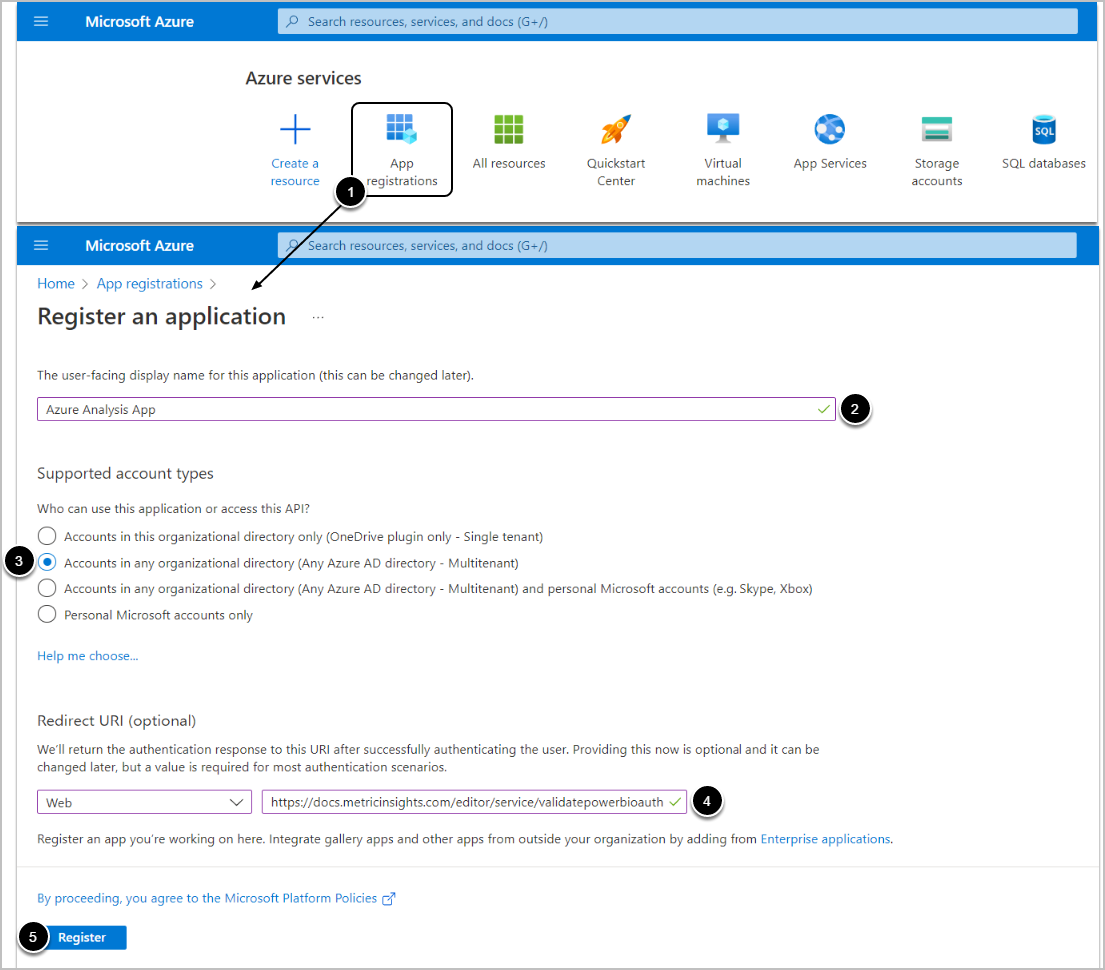Open Microsoft Platform Policies link

click(206, 898)
